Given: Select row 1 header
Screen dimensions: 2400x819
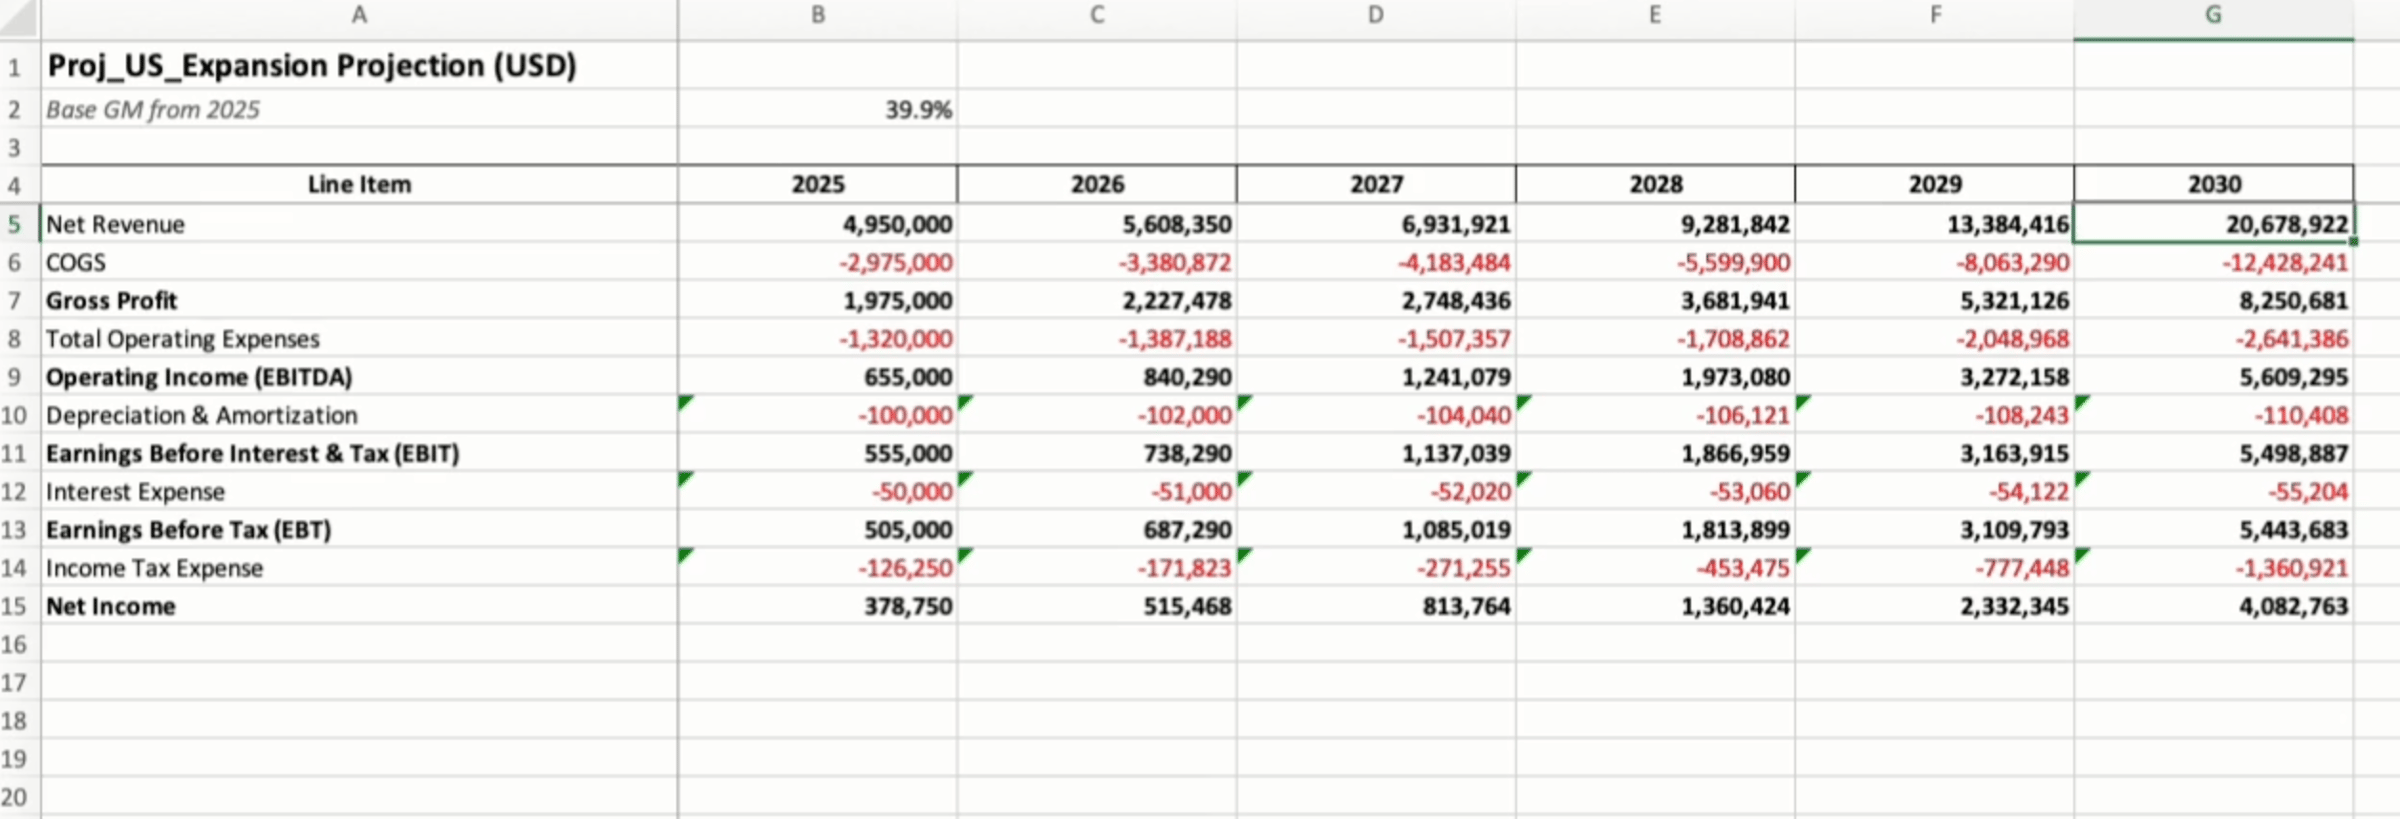Looking at the screenshot, I should click(x=15, y=68).
